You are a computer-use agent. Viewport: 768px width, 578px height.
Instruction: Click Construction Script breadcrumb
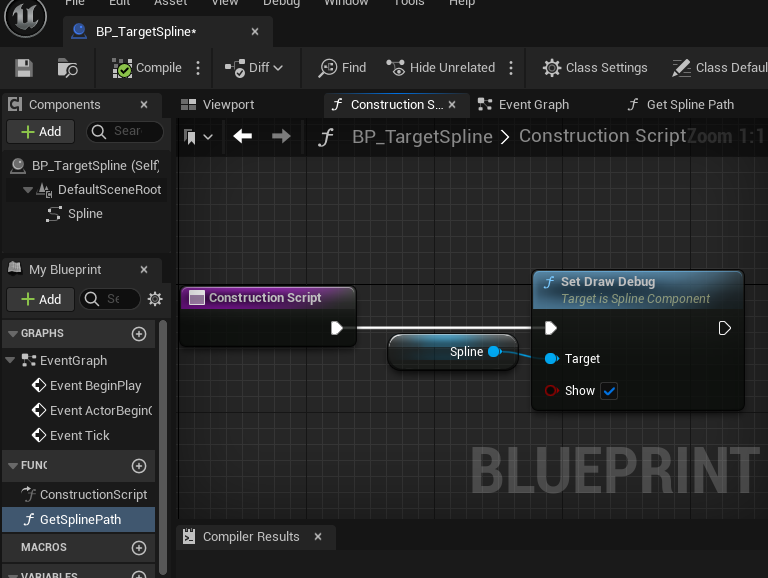click(603, 136)
